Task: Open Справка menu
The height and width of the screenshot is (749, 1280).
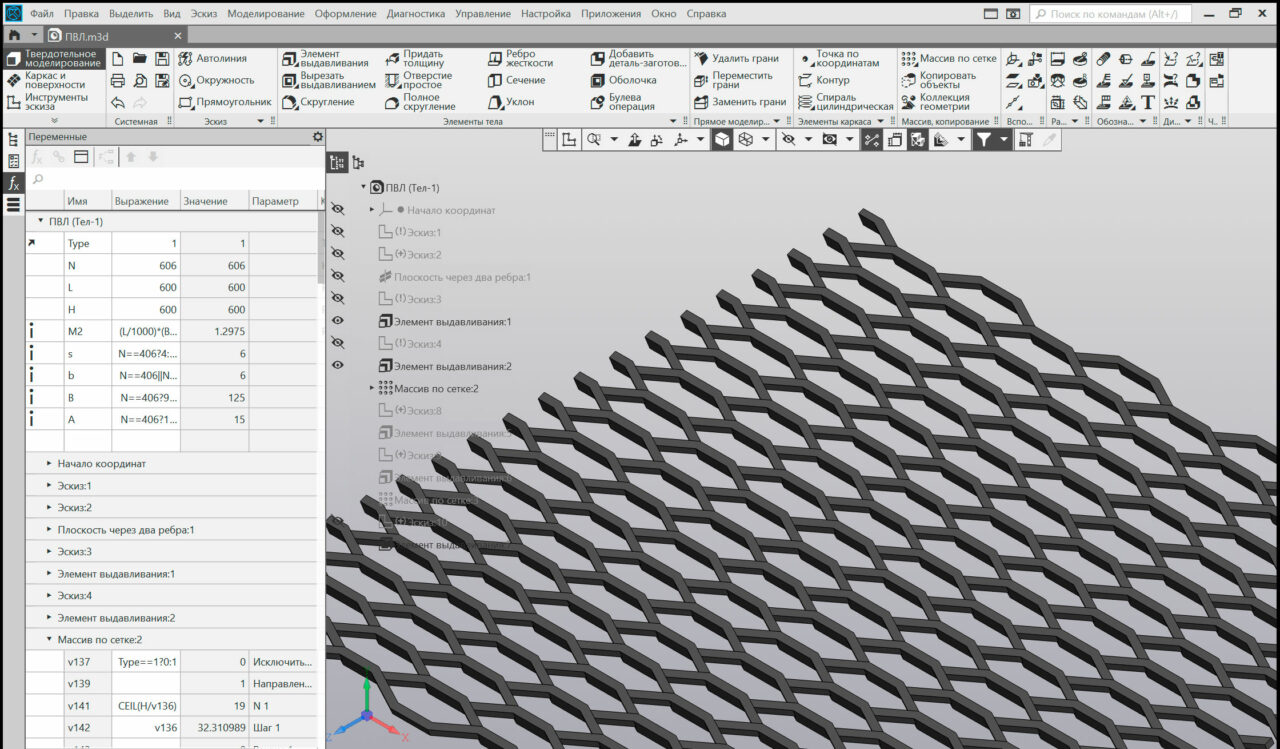Action: [x=707, y=14]
